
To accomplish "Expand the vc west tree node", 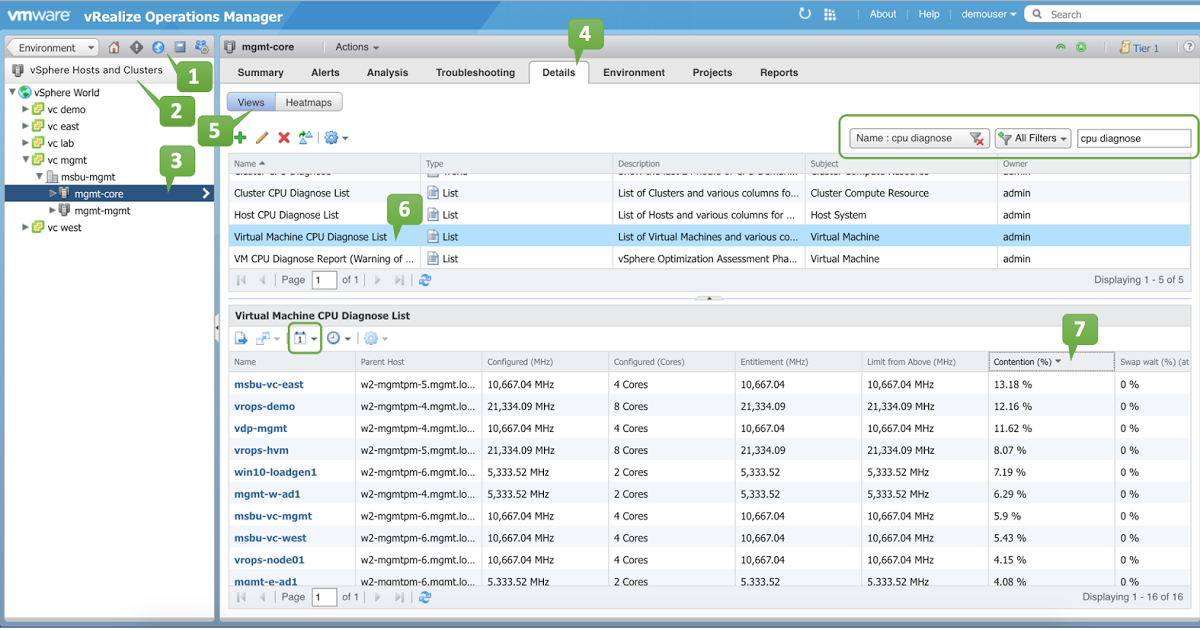I will pyautogui.click(x=27, y=228).
